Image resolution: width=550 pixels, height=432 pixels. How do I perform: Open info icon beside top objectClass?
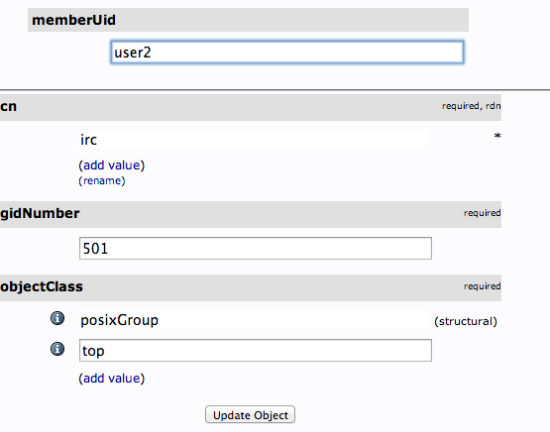point(58,349)
